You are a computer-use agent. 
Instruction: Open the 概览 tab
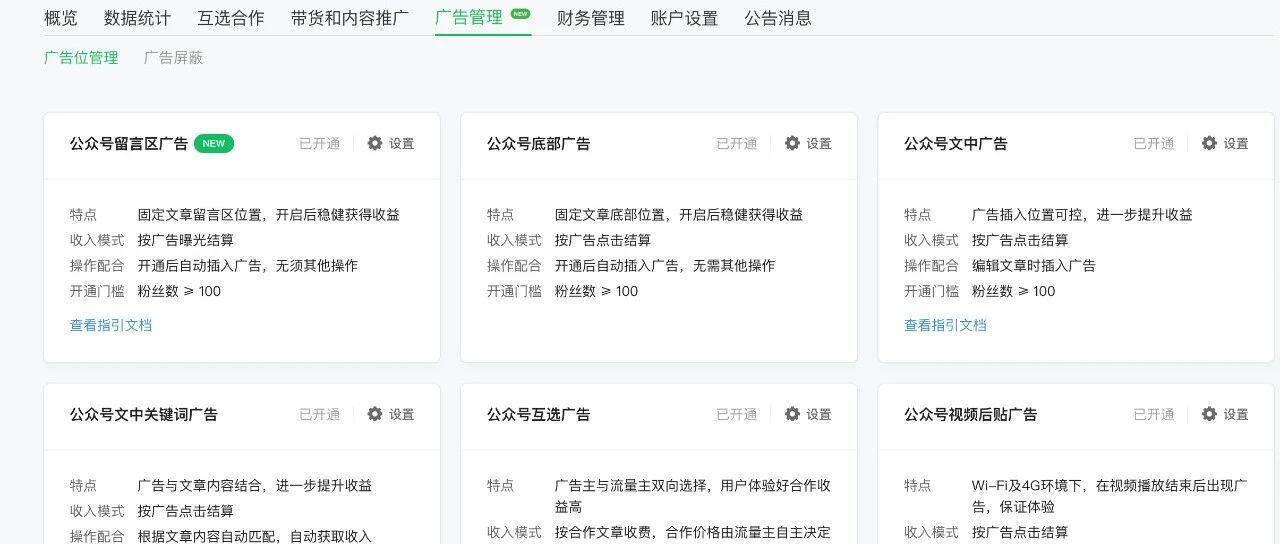coord(61,18)
